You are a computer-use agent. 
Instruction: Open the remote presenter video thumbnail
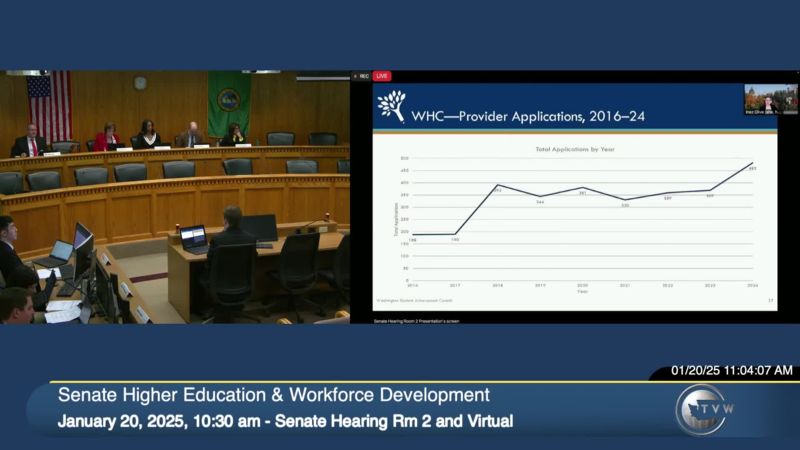click(x=770, y=99)
